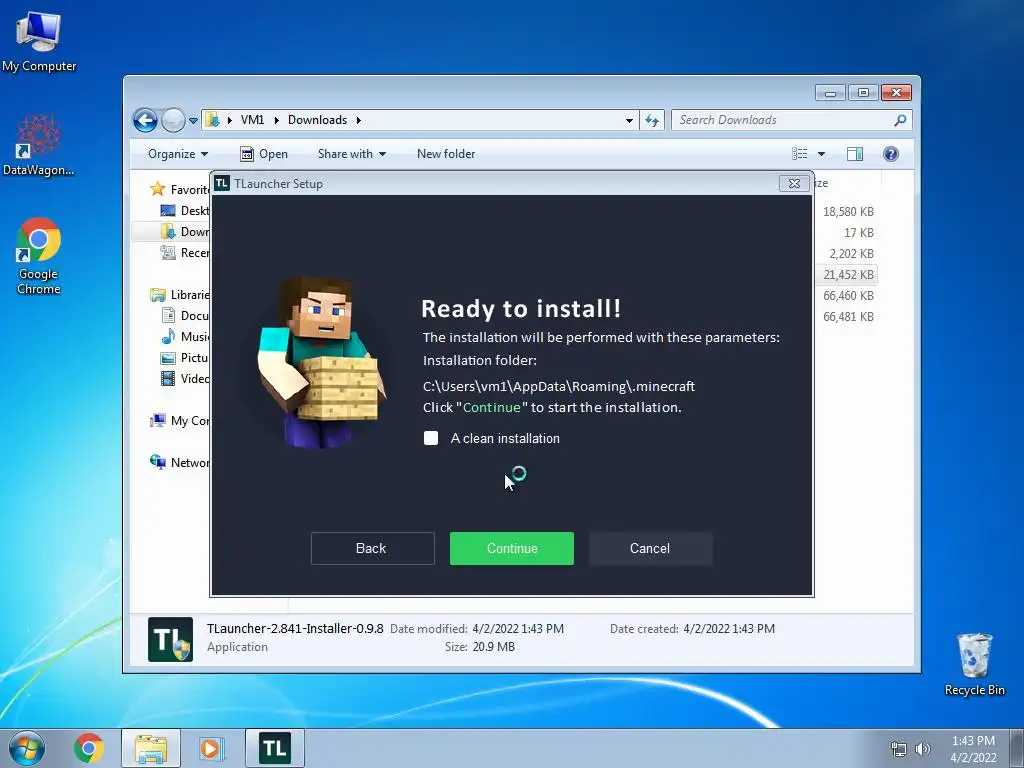This screenshot has width=1024, height=768.
Task: Click the search magnifier icon
Action: (x=901, y=120)
